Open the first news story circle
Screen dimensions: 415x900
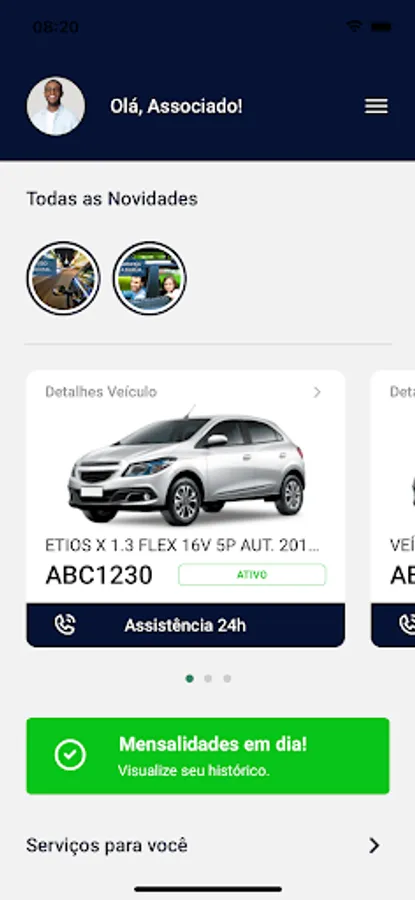pyautogui.click(x=64, y=278)
